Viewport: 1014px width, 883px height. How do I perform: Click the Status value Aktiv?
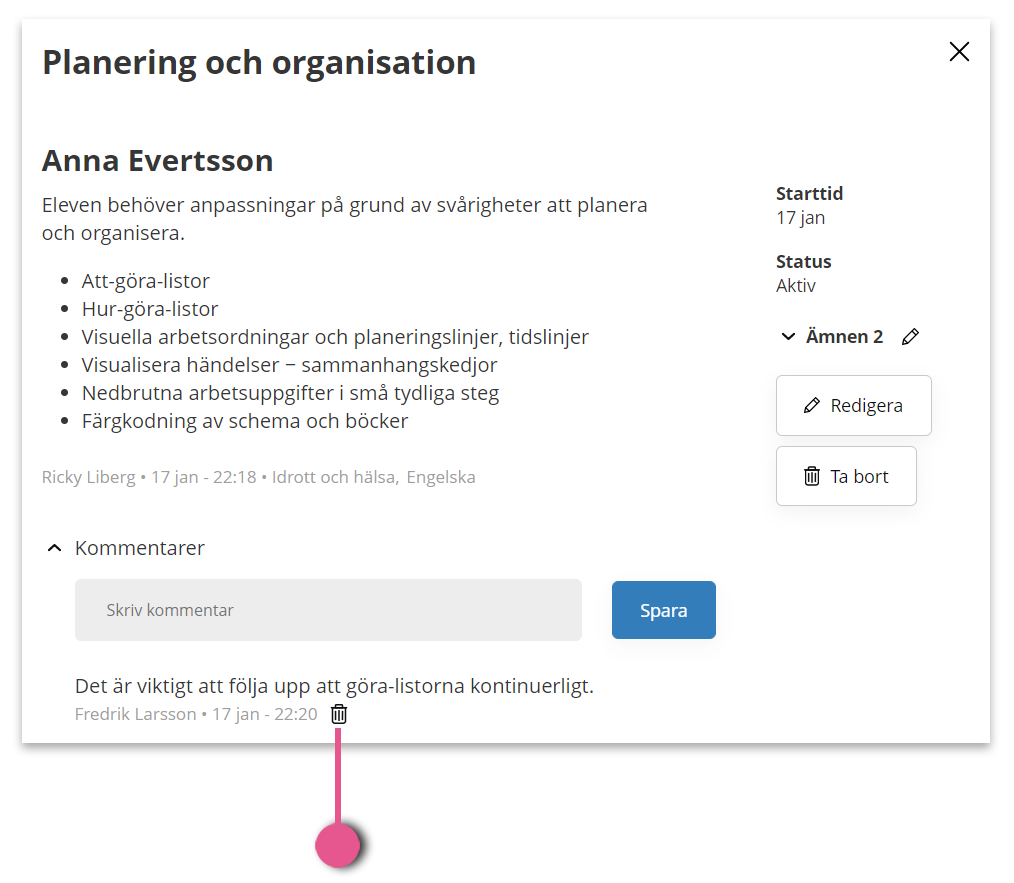point(795,285)
